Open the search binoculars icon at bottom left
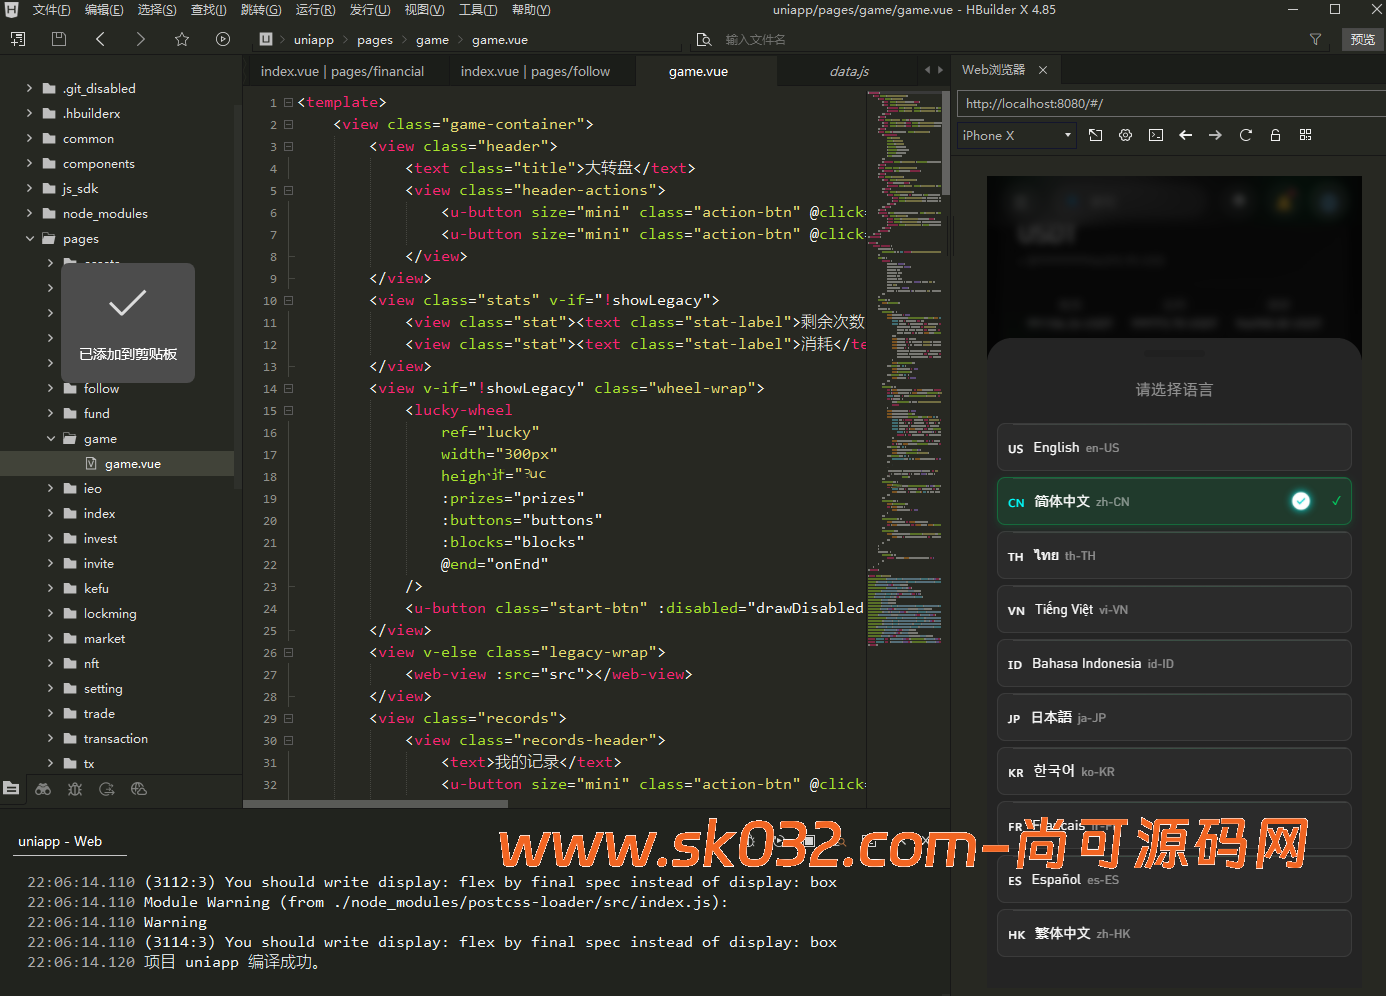 [x=43, y=789]
